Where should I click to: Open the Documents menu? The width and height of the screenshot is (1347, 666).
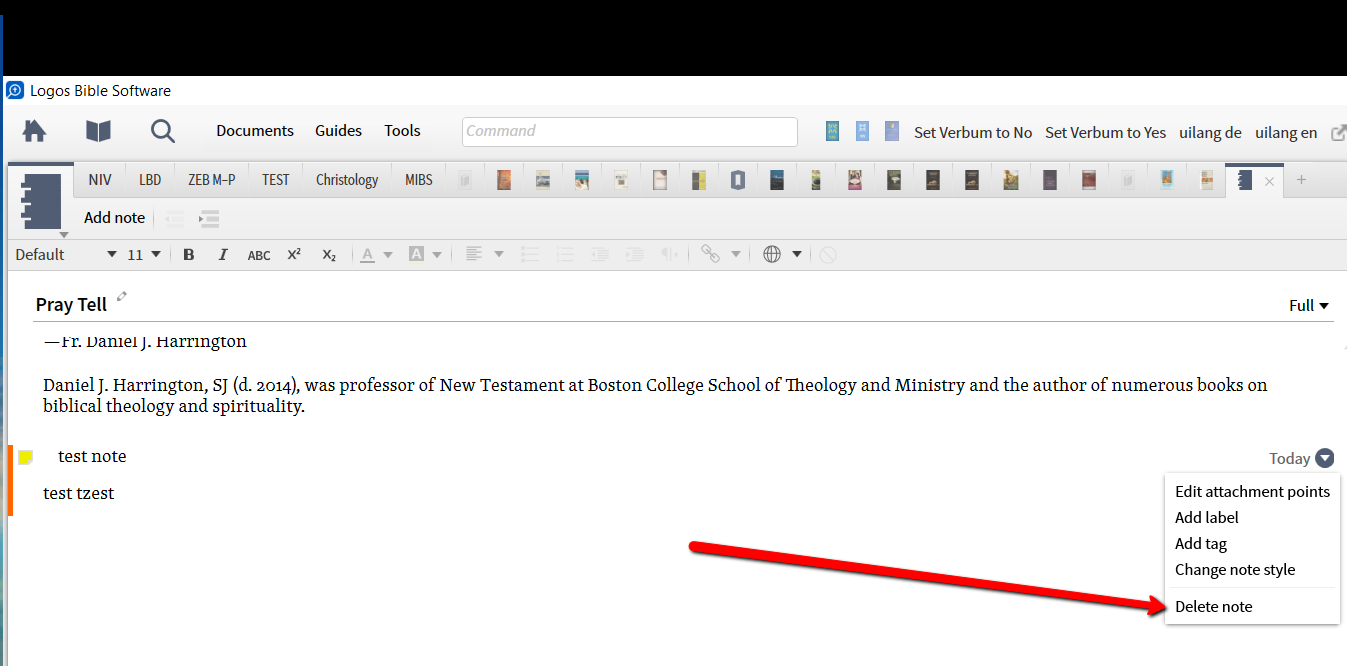[x=255, y=131]
